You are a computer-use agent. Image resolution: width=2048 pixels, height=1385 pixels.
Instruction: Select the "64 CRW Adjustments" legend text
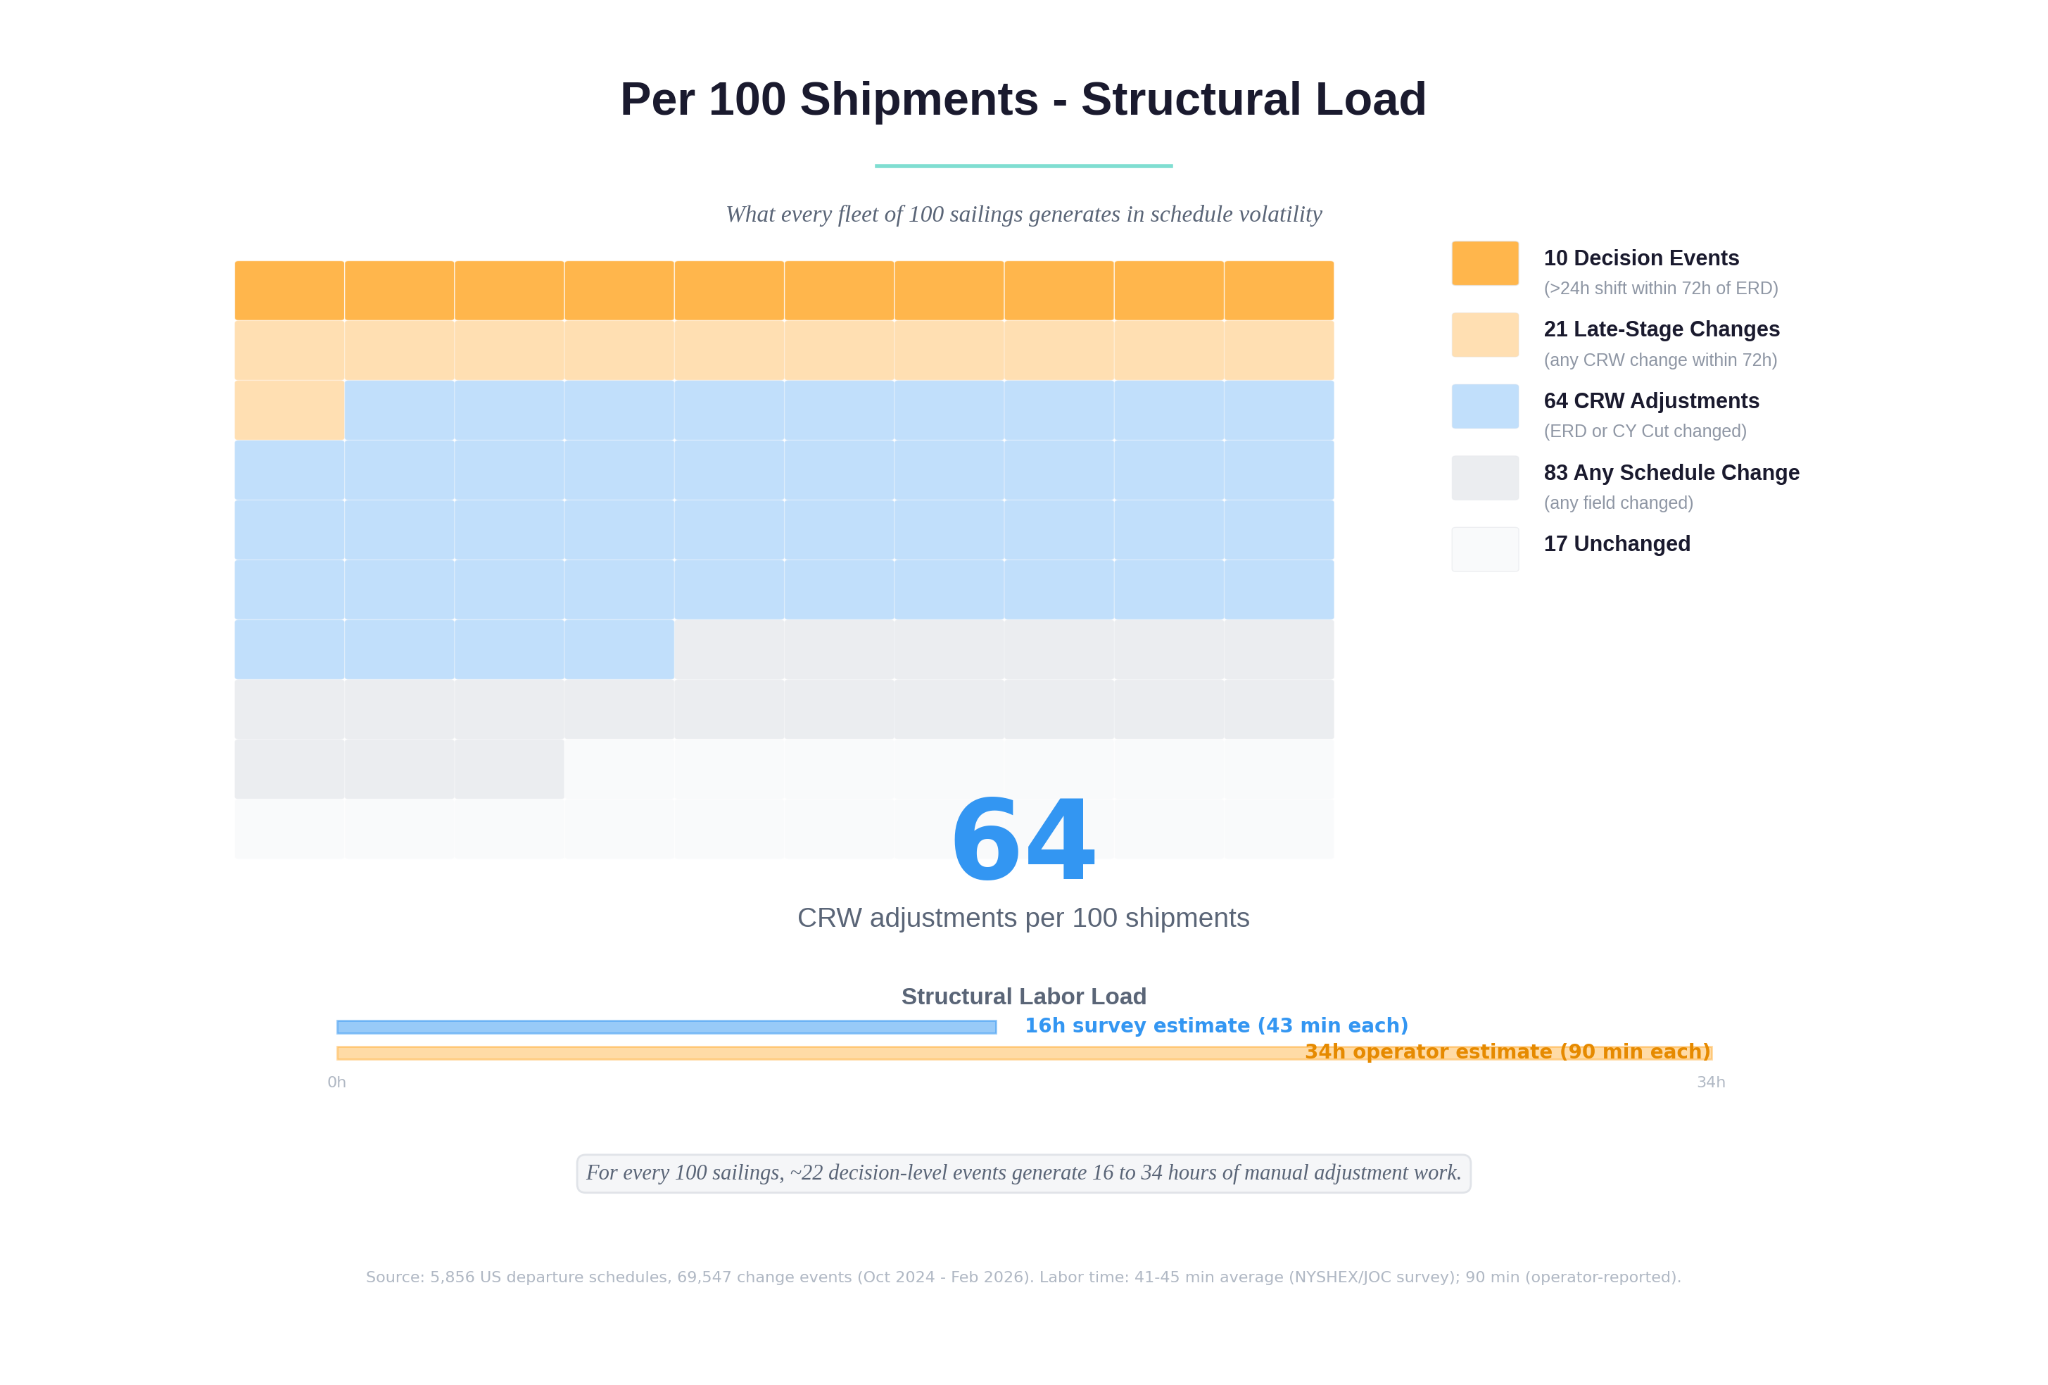(1651, 401)
